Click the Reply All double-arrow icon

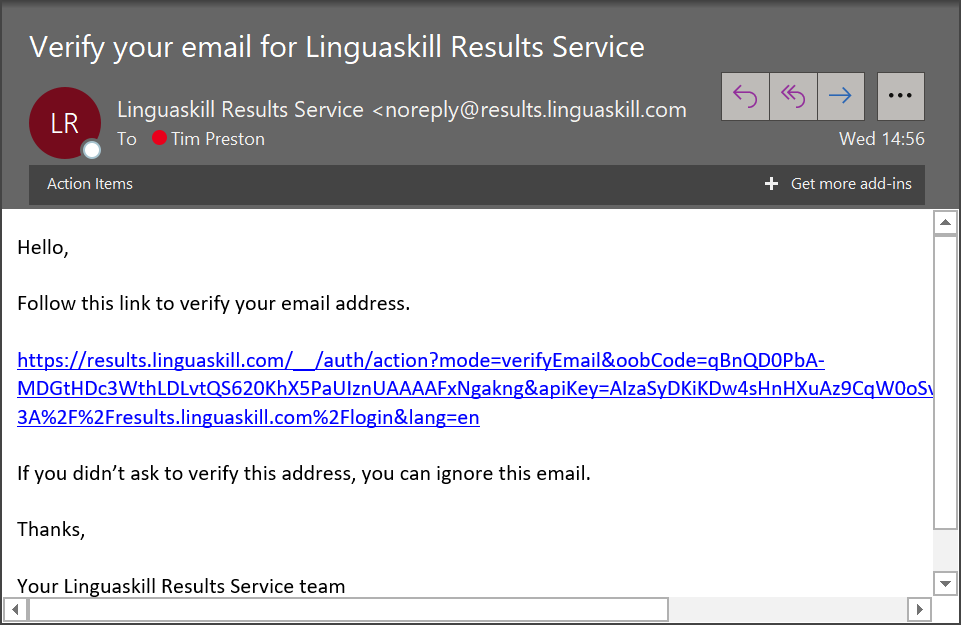coord(792,96)
